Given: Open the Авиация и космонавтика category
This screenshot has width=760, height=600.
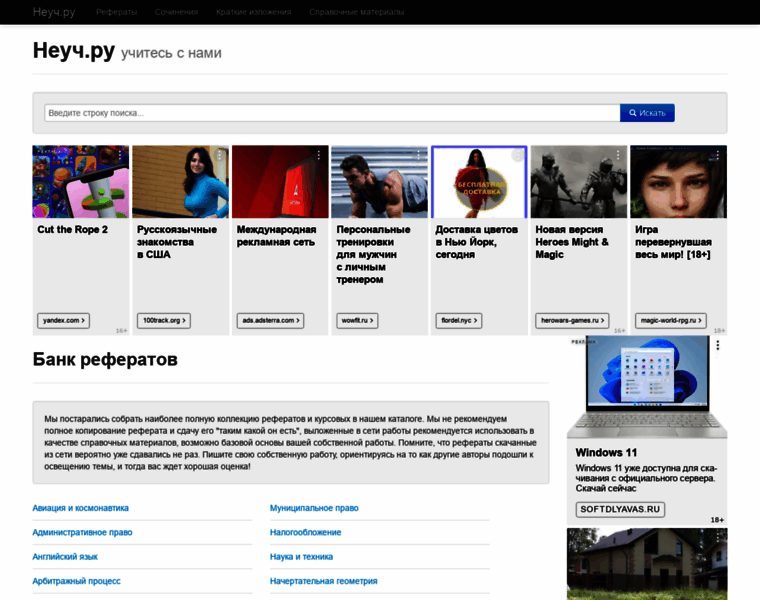Looking at the screenshot, I should click(80, 508).
